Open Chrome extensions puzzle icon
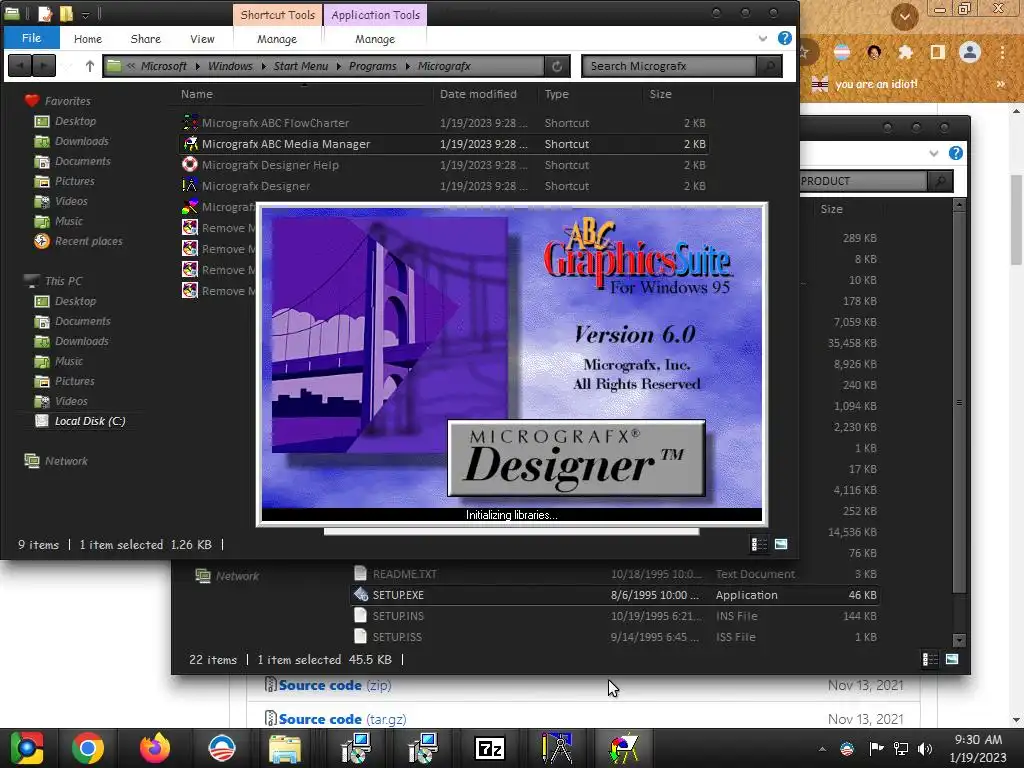 (905, 52)
